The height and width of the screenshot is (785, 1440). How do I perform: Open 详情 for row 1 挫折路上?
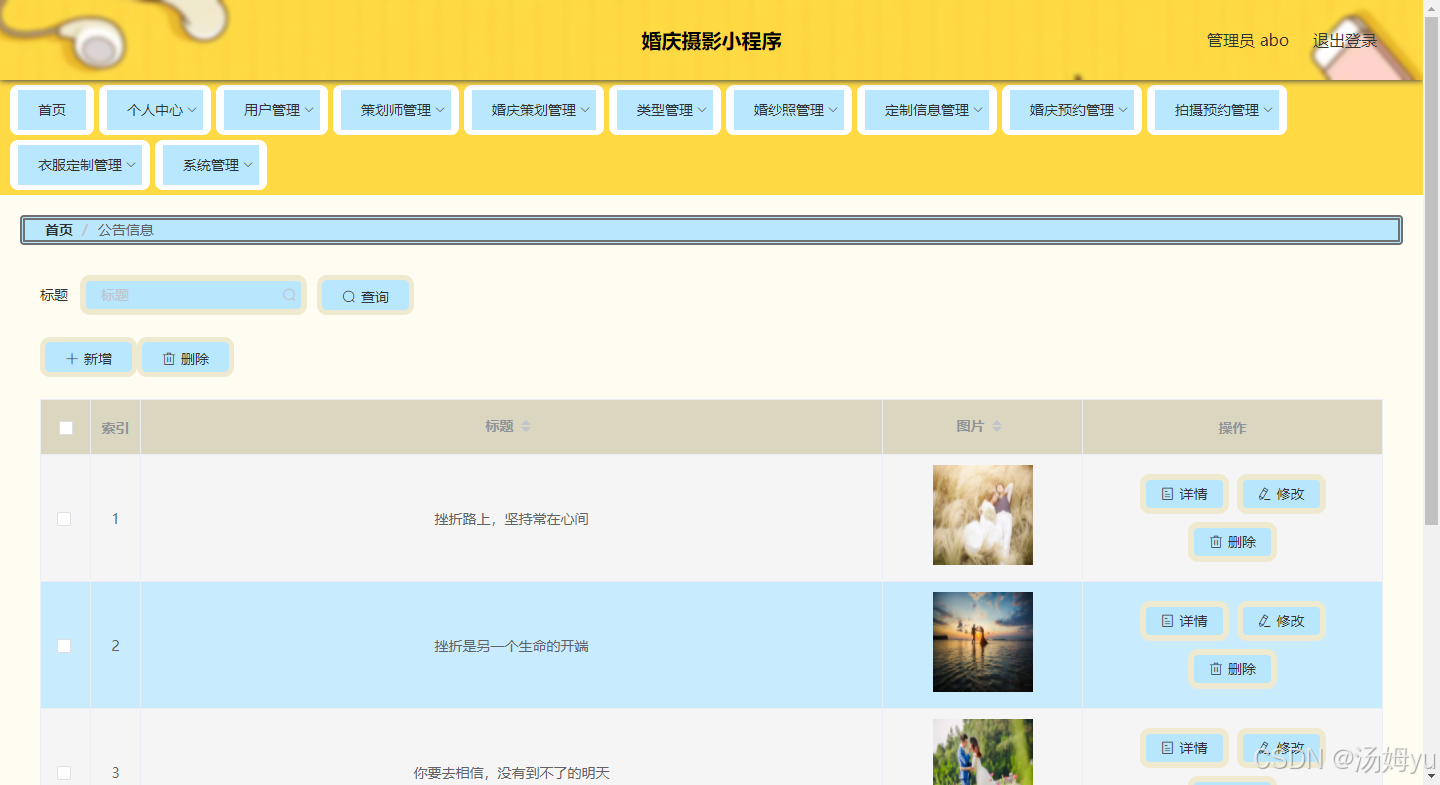tap(1184, 494)
